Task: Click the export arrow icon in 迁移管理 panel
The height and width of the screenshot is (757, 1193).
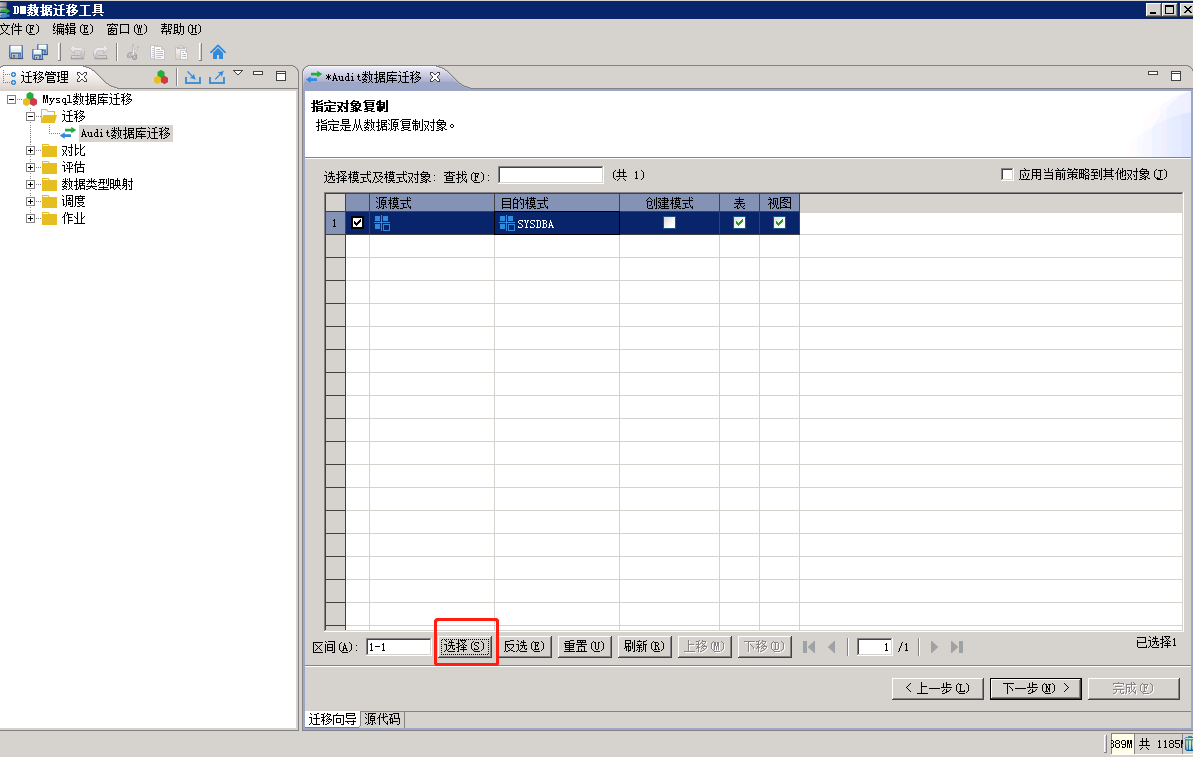Action: [x=216, y=77]
